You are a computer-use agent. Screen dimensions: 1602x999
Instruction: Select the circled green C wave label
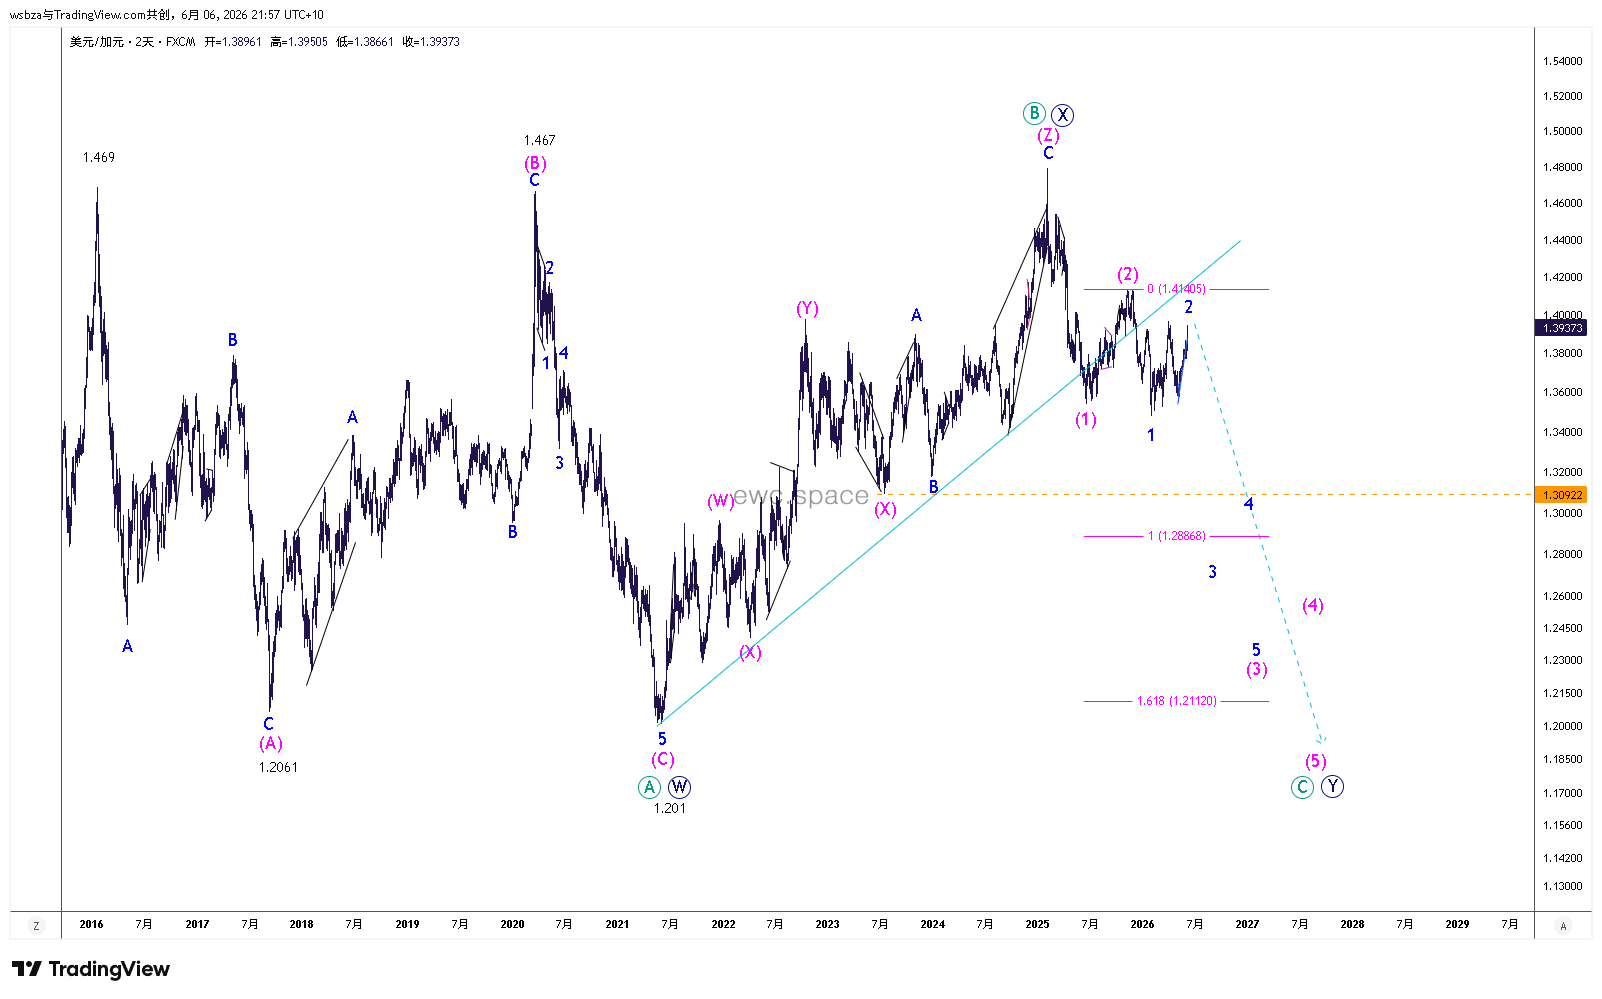[1302, 787]
